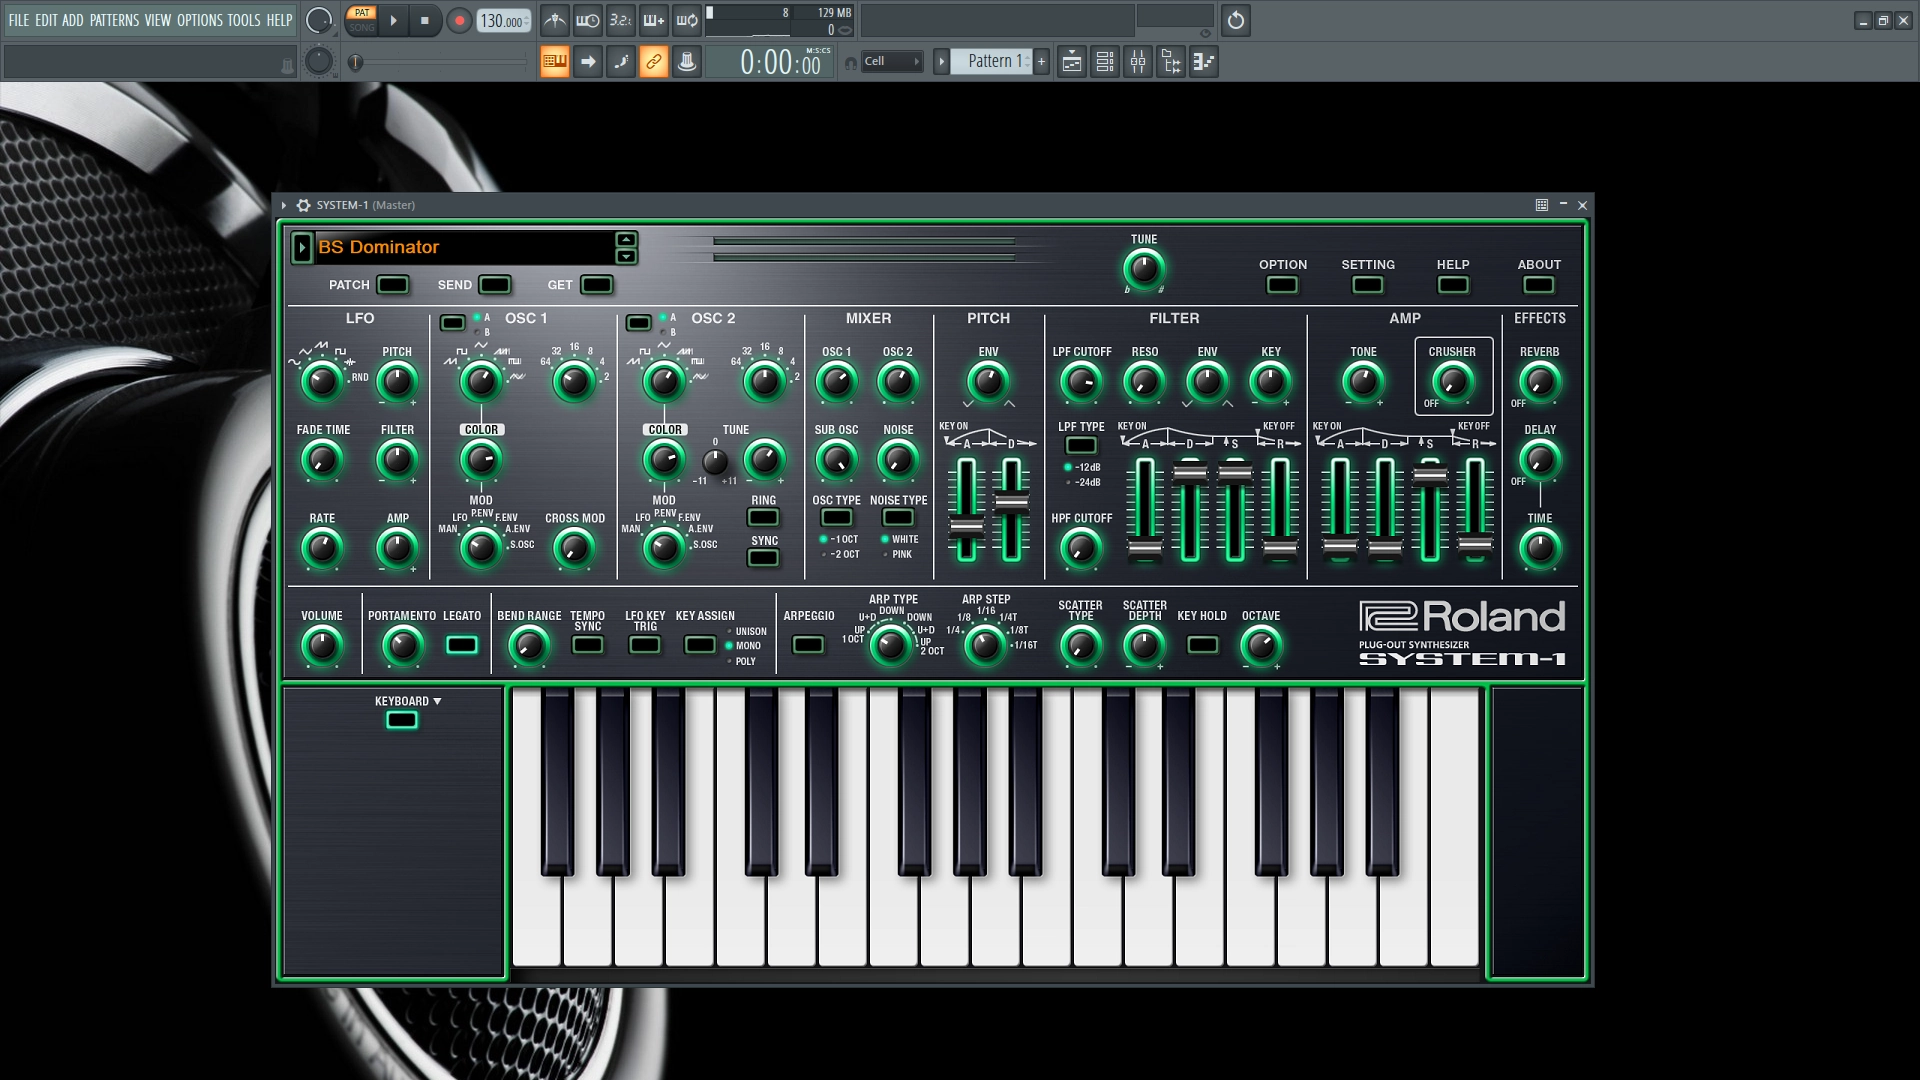
Task: Toggle the TEMPO SYNC button
Action: click(588, 645)
